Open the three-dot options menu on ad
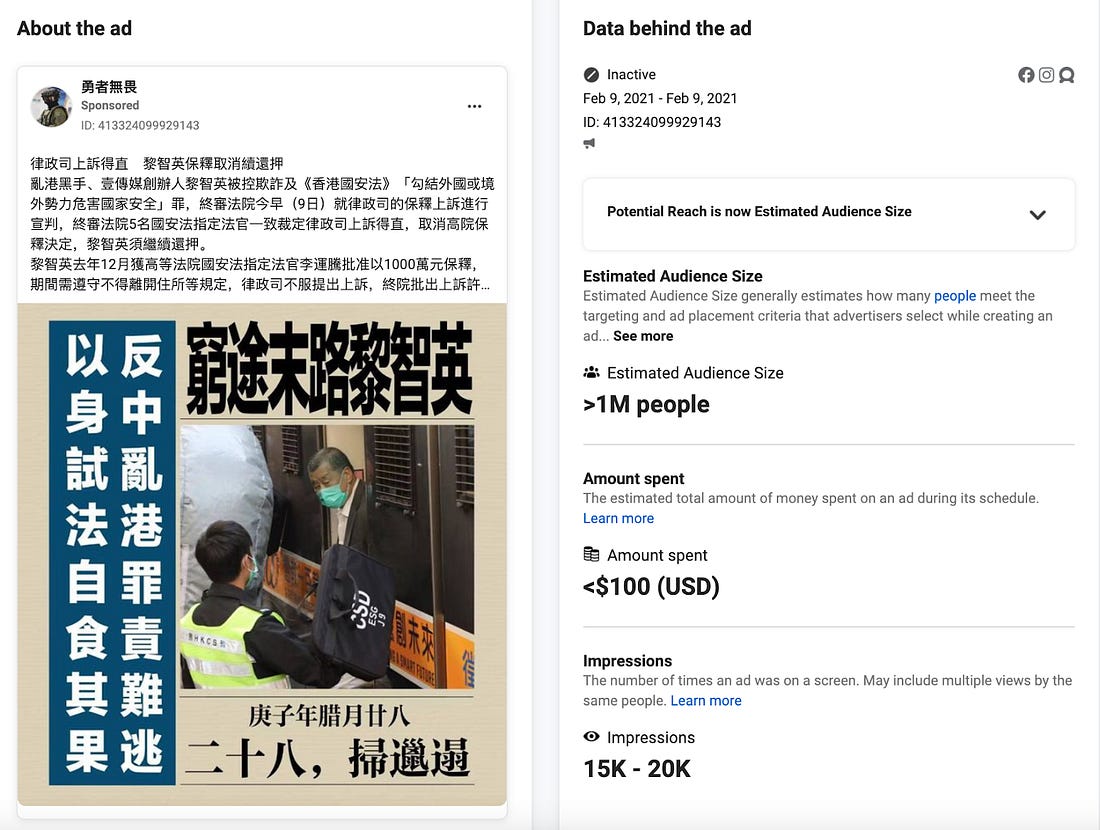 coord(474,107)
